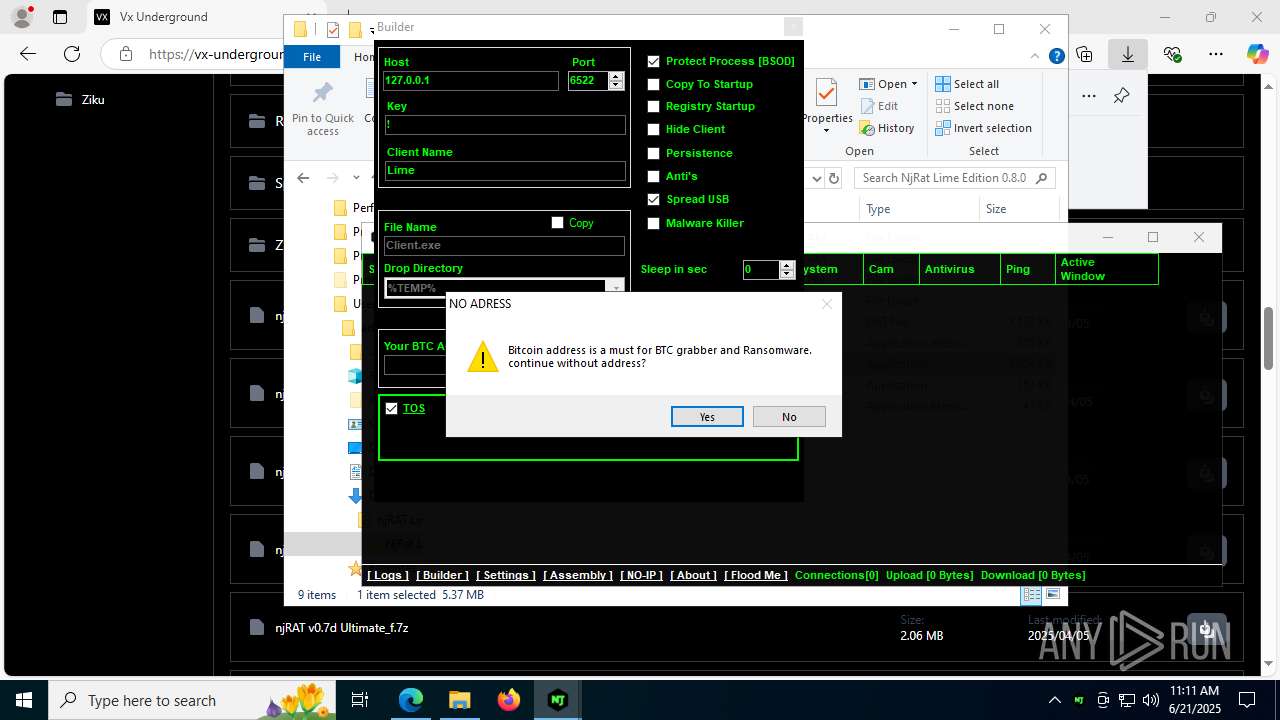This screenshot has height=720, width=1280.
Task: Open the Windows Start menu
Action: click(x=24, y=700)
